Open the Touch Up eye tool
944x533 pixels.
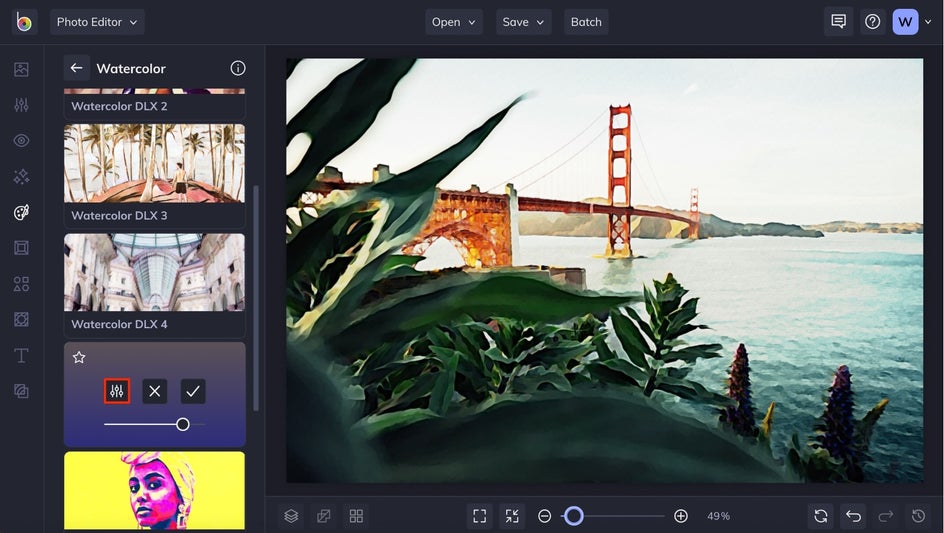(21, 140)
